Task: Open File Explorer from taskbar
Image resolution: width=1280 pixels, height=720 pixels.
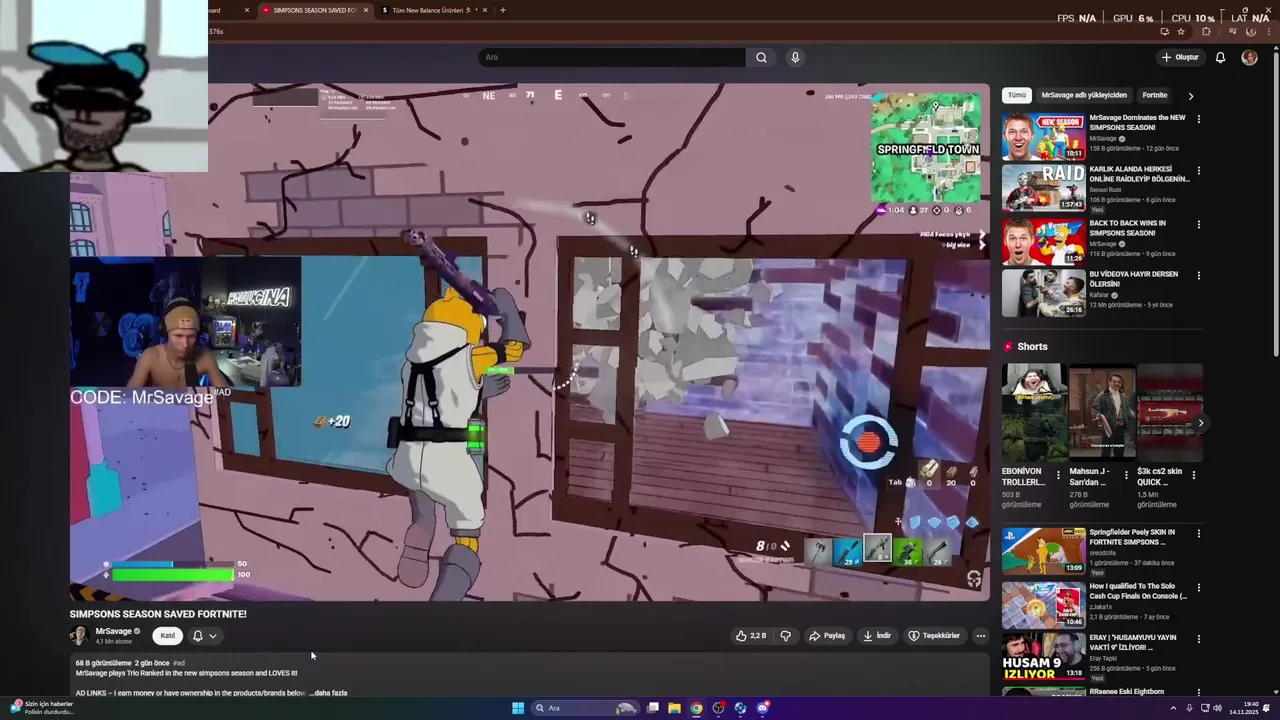Action: click(675, 708)
